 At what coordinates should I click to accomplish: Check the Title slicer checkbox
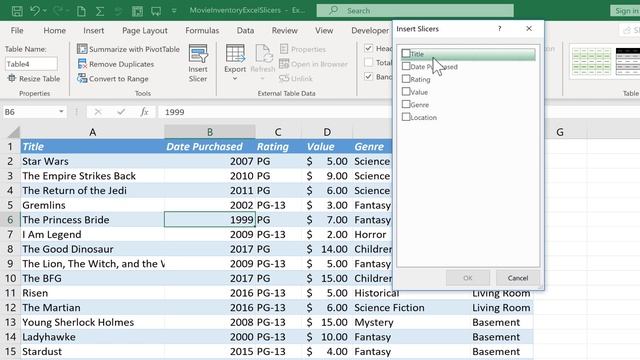click(406, 53)
